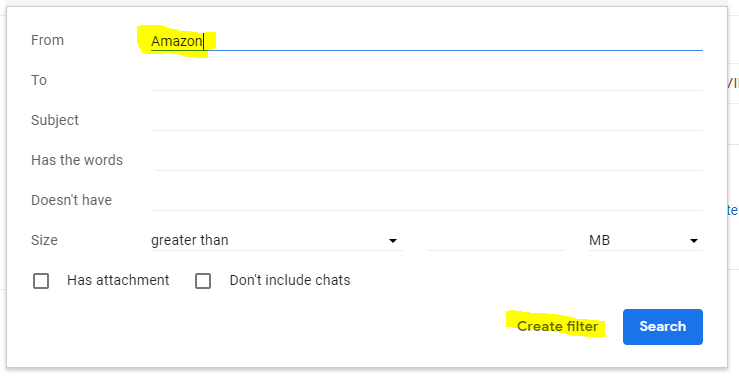Click into the Has the words field
The width and height of the screenshot is (739, 378).
click(x=427, y=160)
